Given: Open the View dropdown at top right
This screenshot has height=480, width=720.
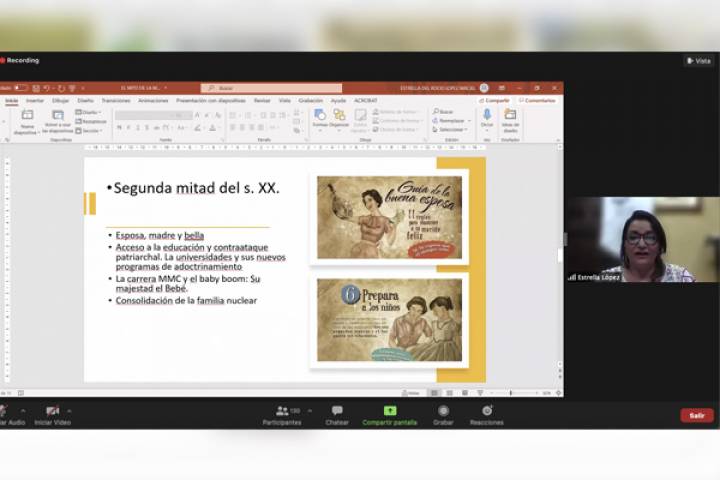Looking at the screenshot, I should (x=699, y=61).
